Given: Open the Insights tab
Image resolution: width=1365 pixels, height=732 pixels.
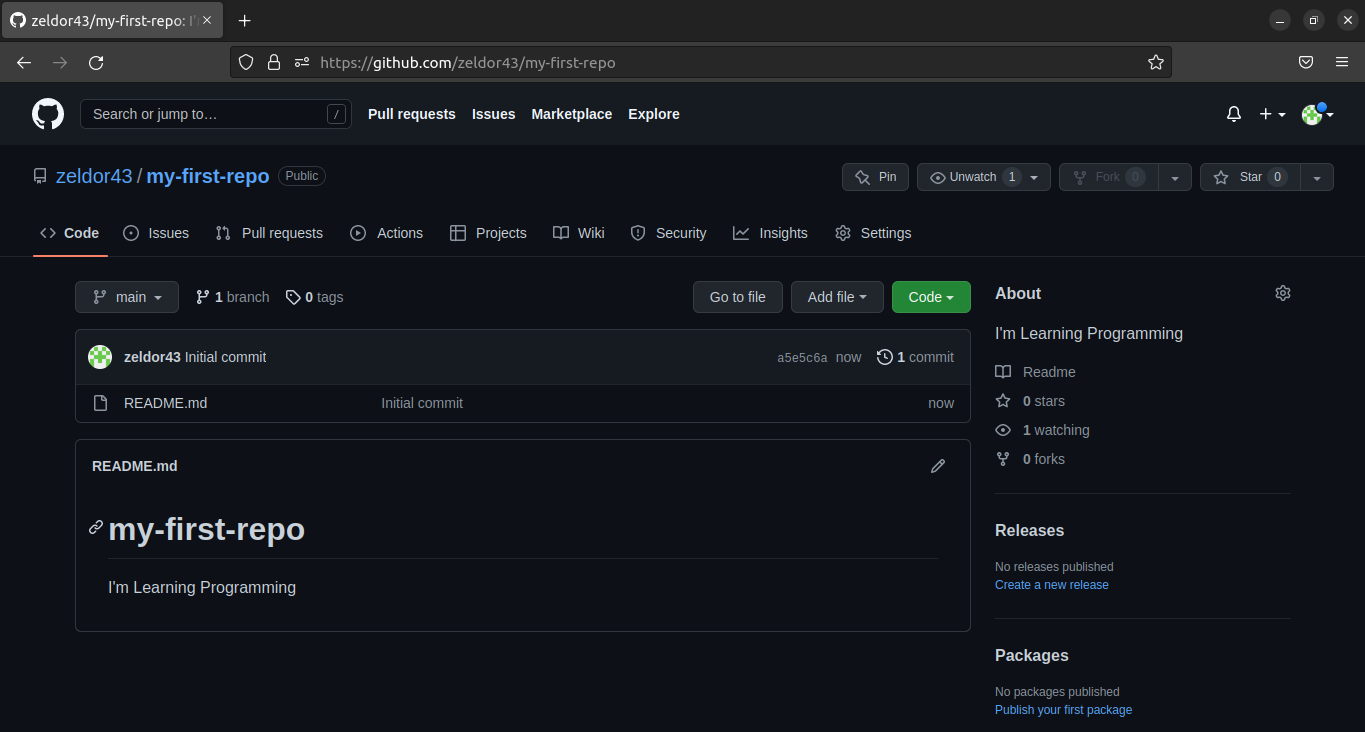Looking at the screenshot, I should pyautogui.click(x=770, y=233).
